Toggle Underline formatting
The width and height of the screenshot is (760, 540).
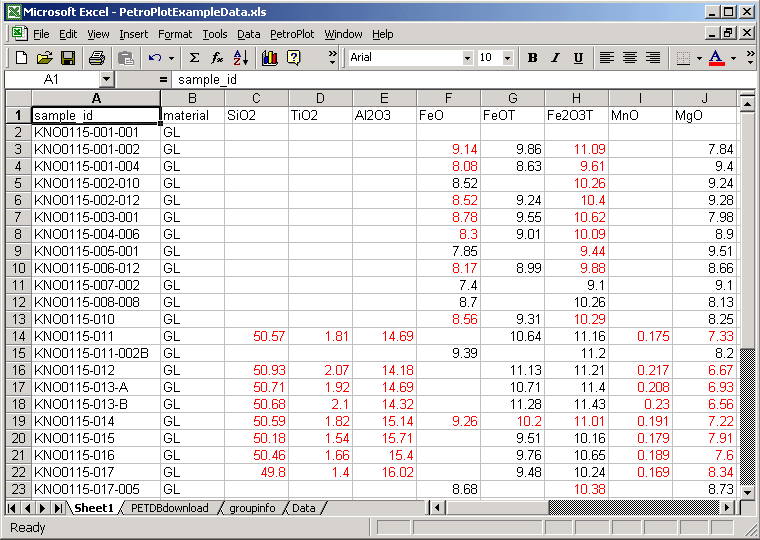pos(578,58)
